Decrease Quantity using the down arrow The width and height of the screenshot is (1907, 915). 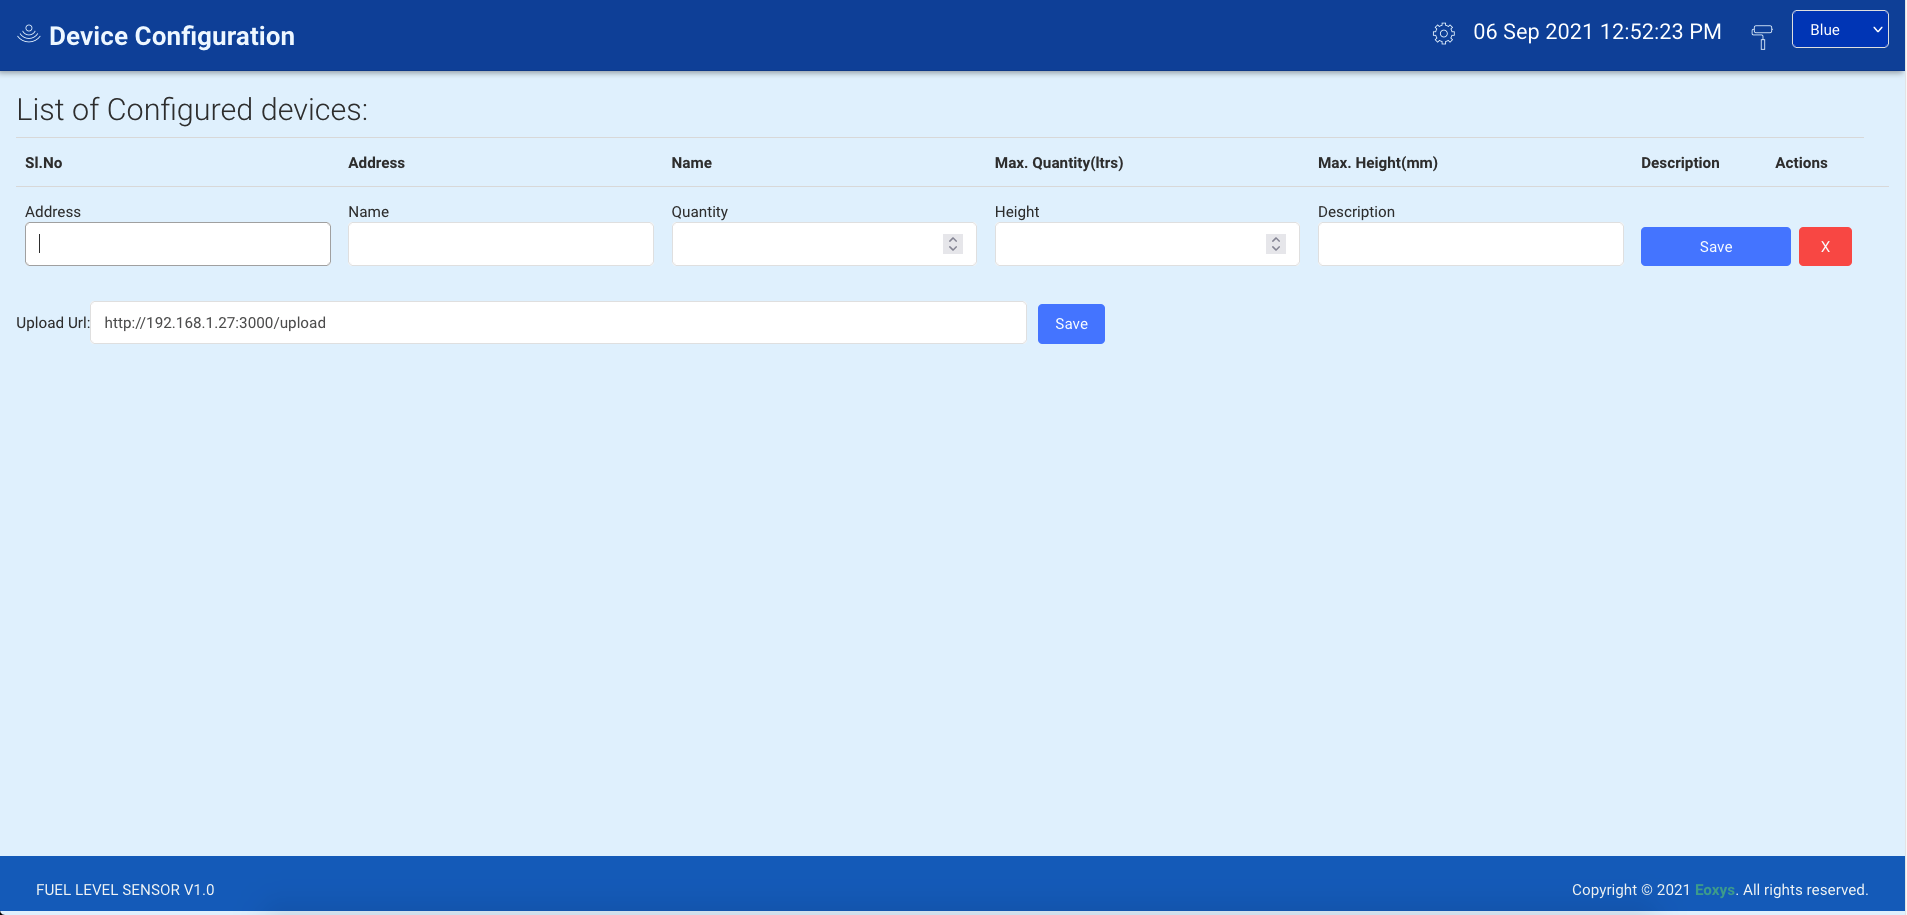953,249
